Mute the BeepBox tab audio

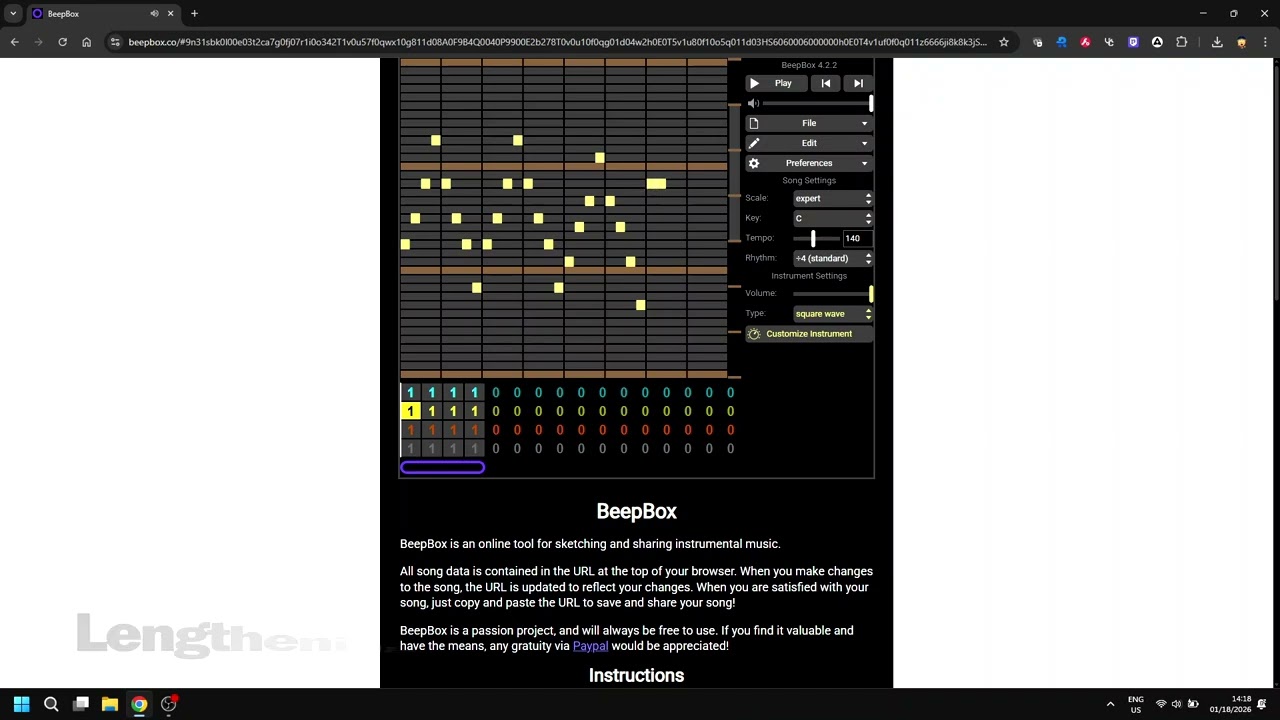(154, 14)
